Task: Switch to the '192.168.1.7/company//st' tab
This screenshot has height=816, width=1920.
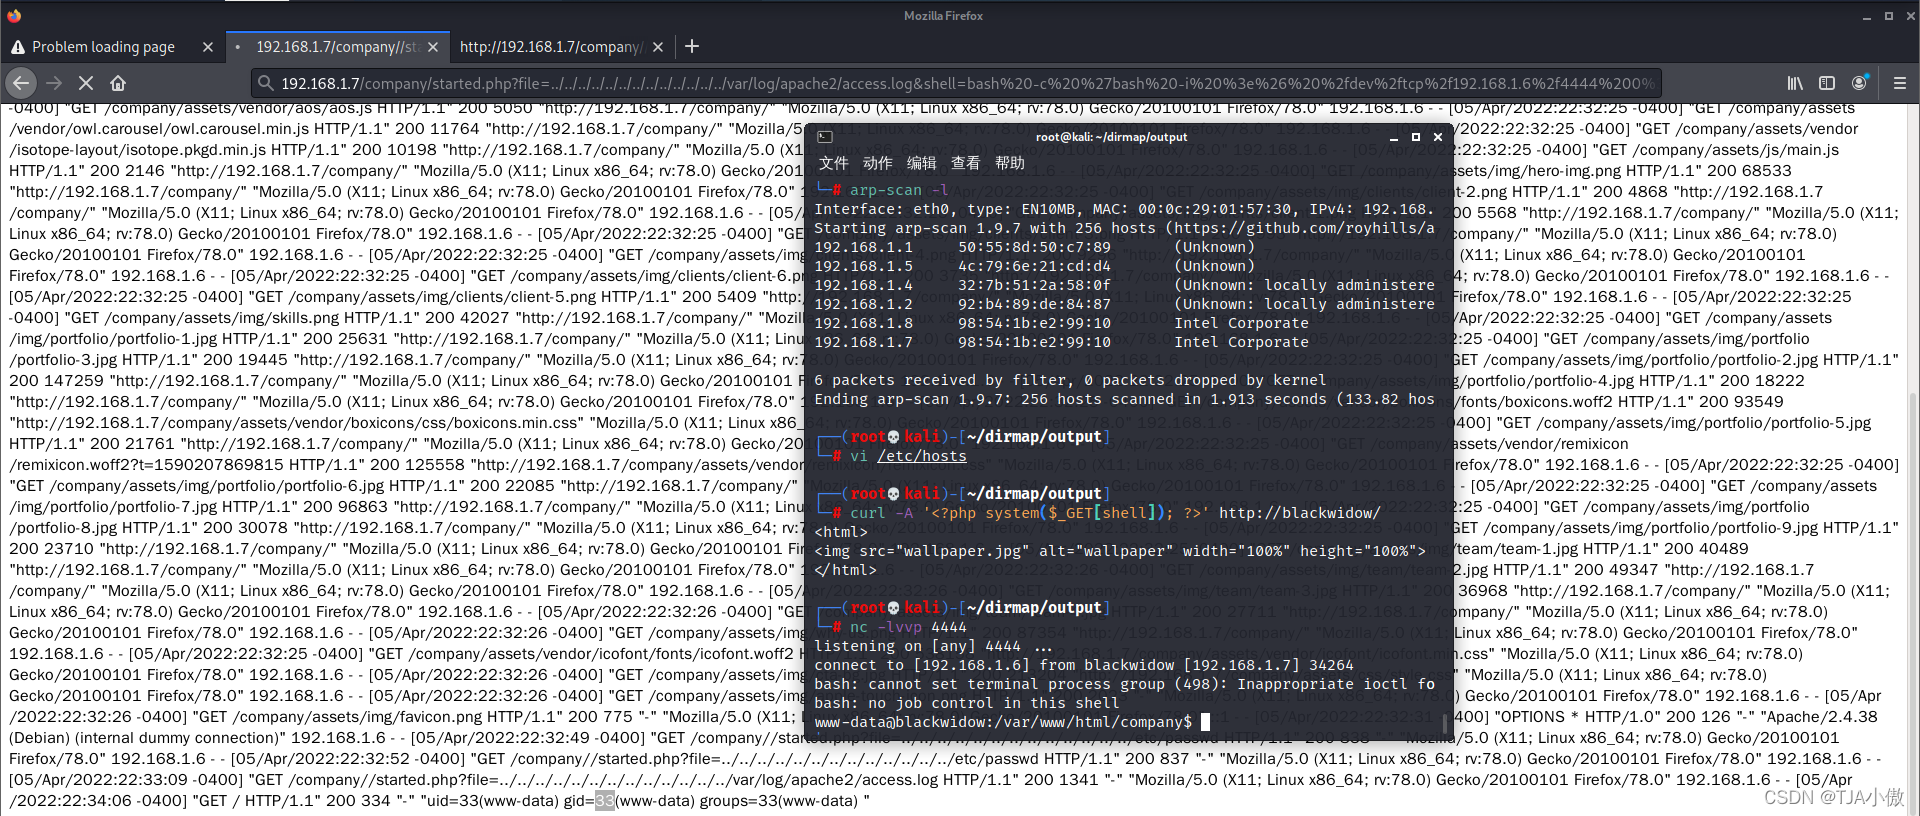Action: (336, 47)
